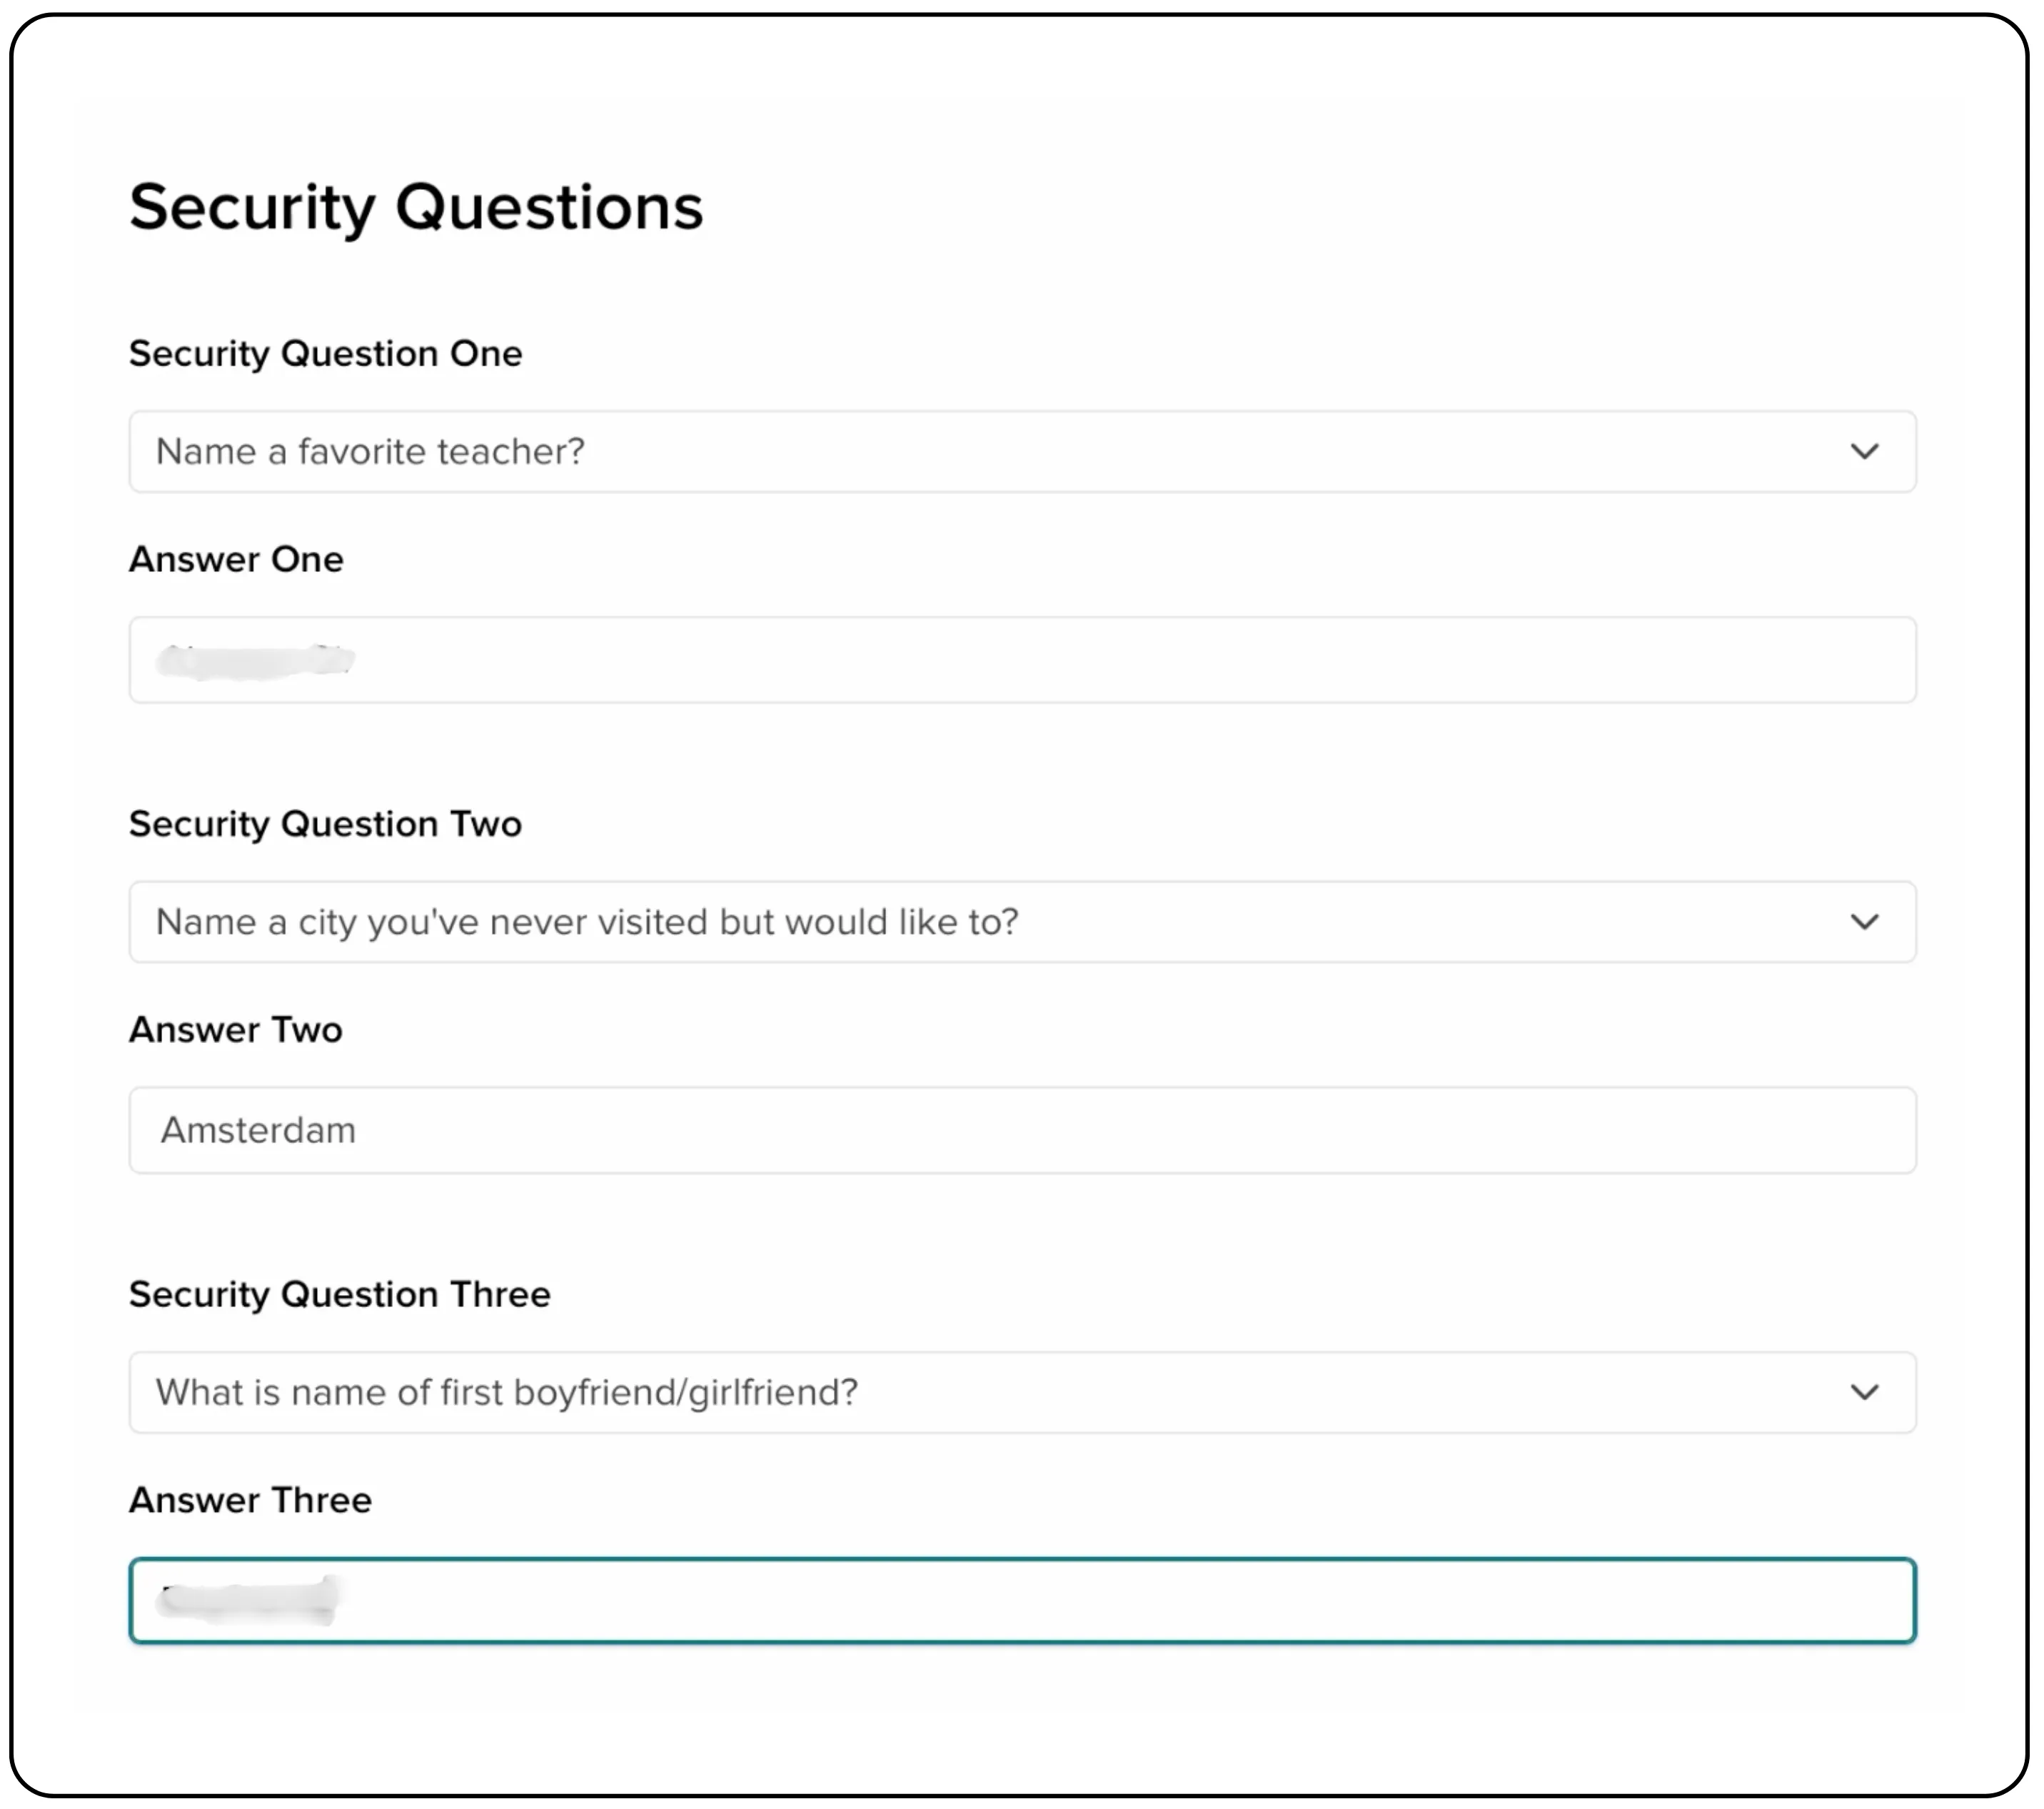Click the redacted answer under Answer One
The width and height of the screenshot is (2044, 1809).
(255, 660)
